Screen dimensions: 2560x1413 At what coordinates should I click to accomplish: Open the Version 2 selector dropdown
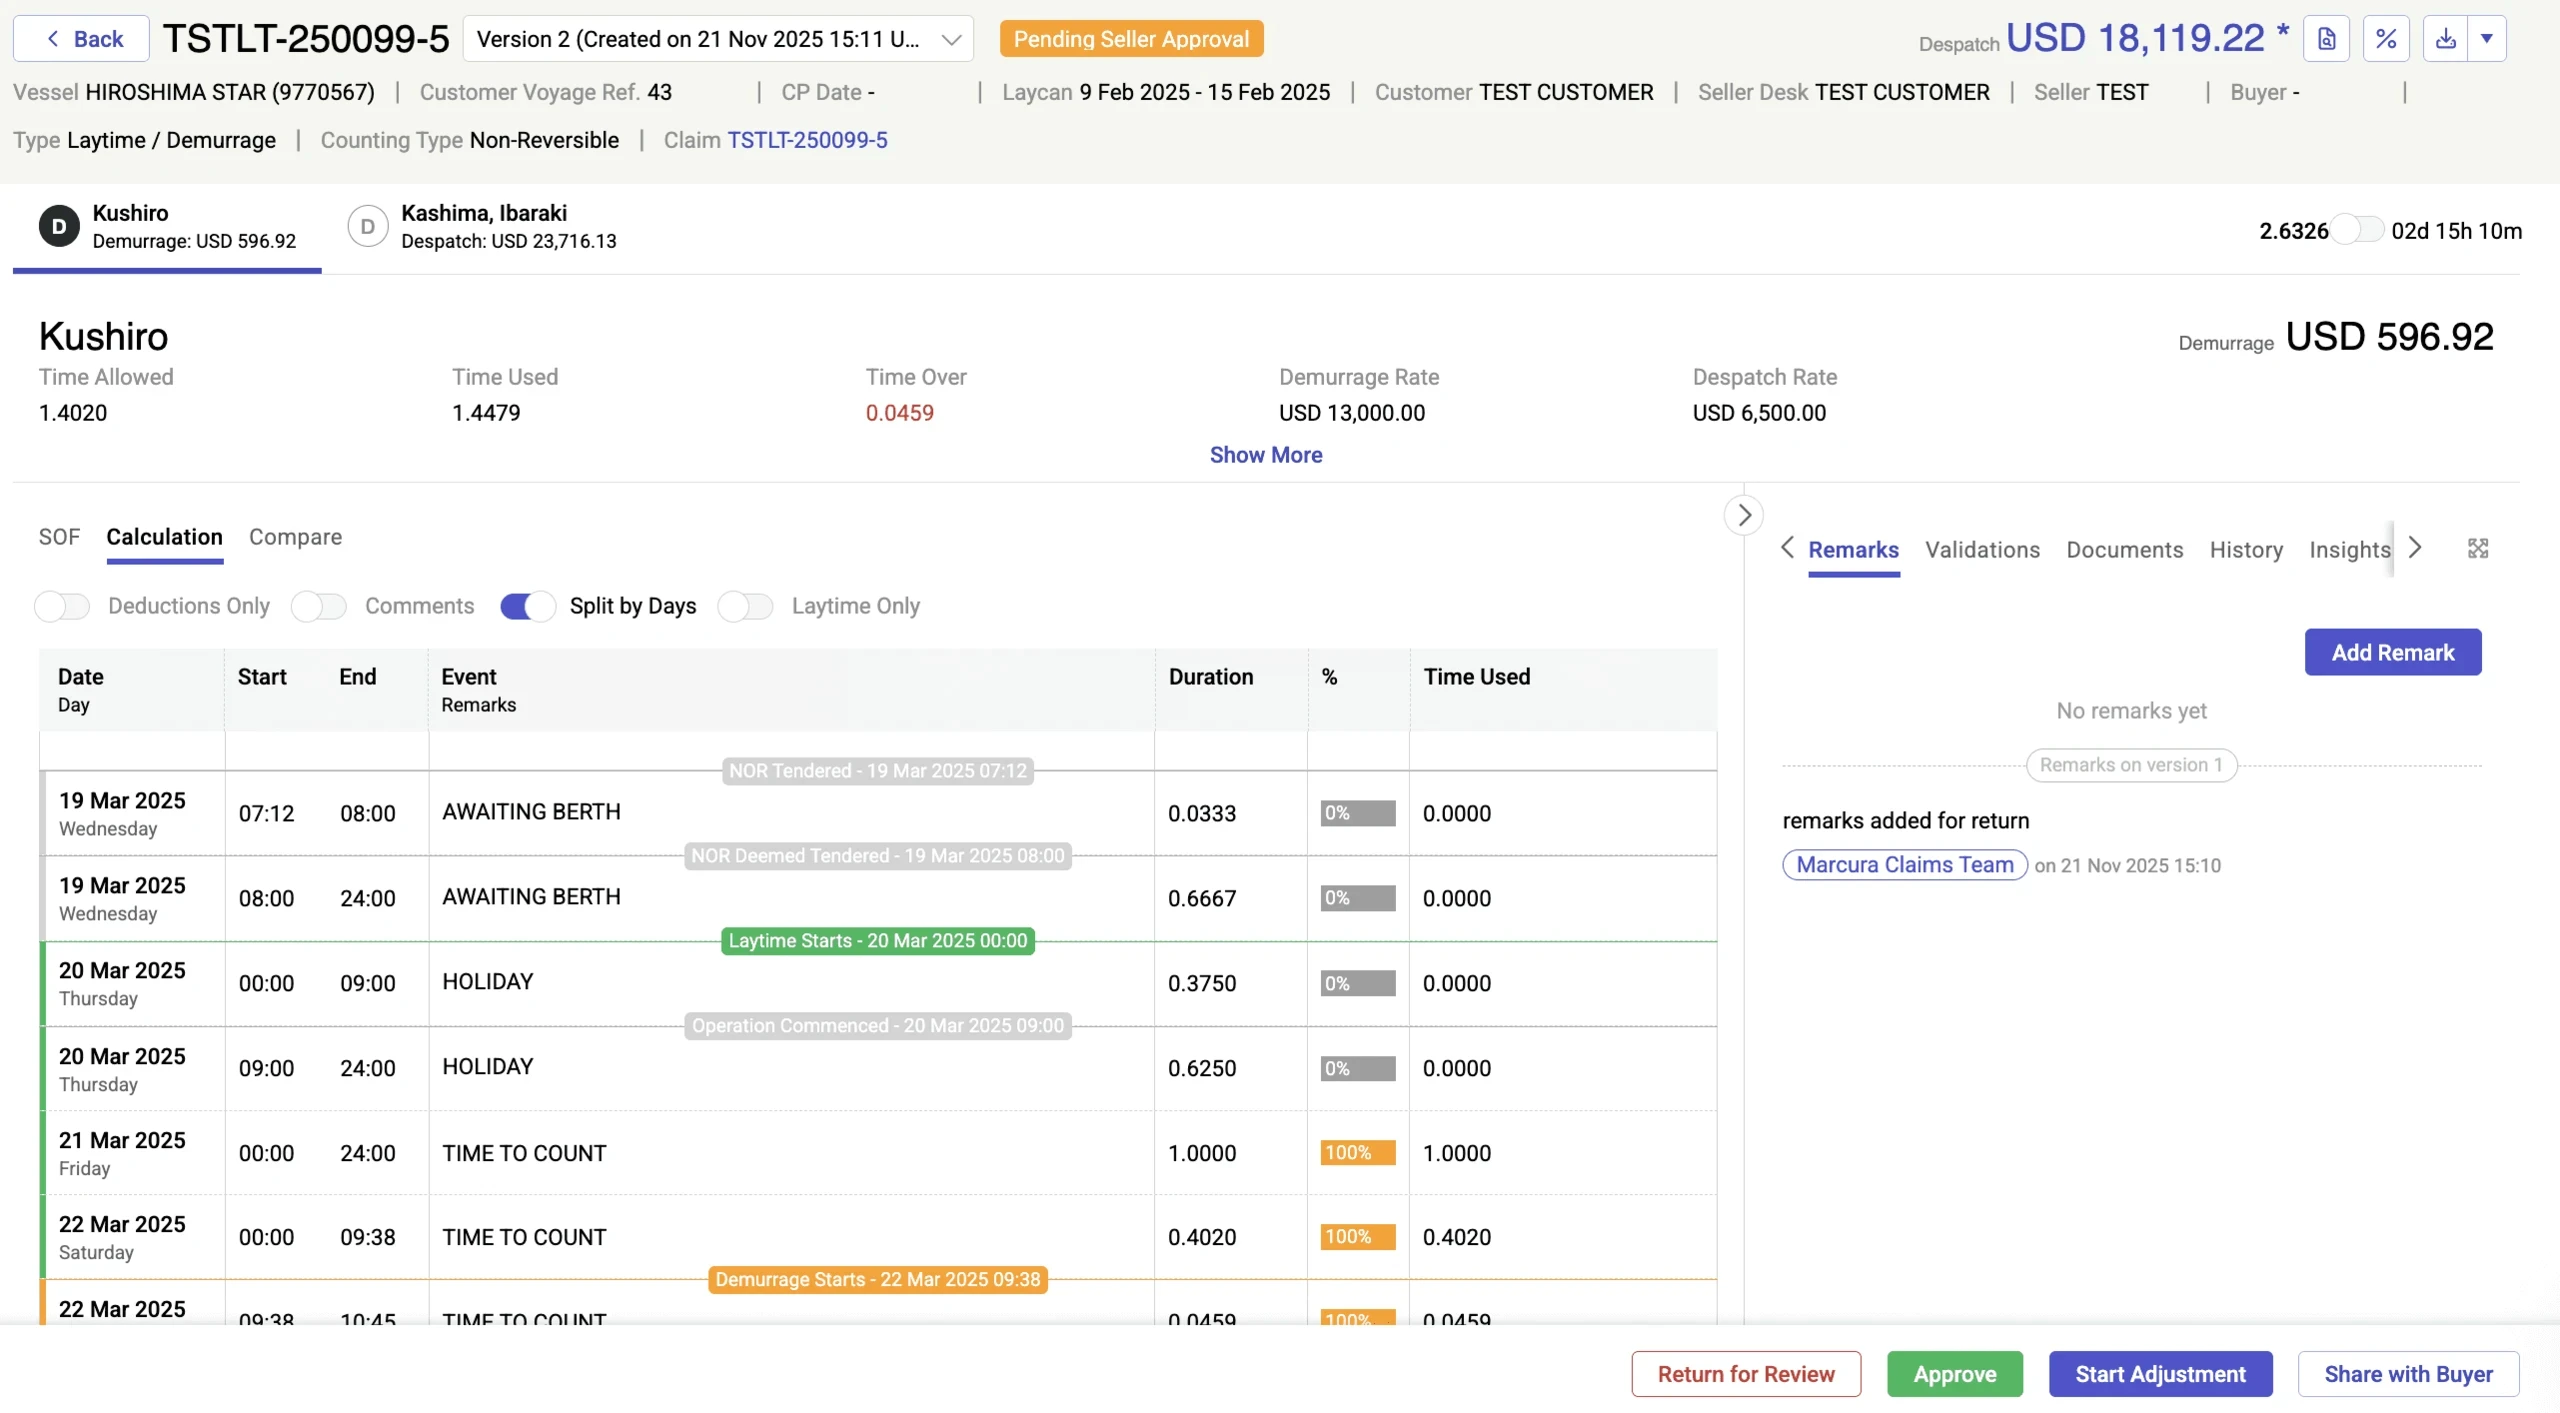tap(718, 39)
